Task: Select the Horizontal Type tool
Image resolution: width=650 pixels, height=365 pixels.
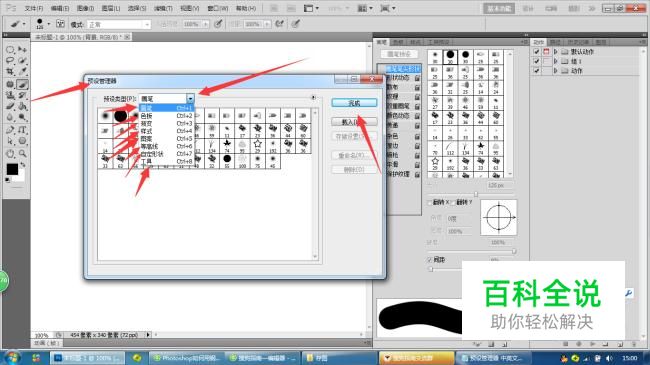Action: coord(22,130)
